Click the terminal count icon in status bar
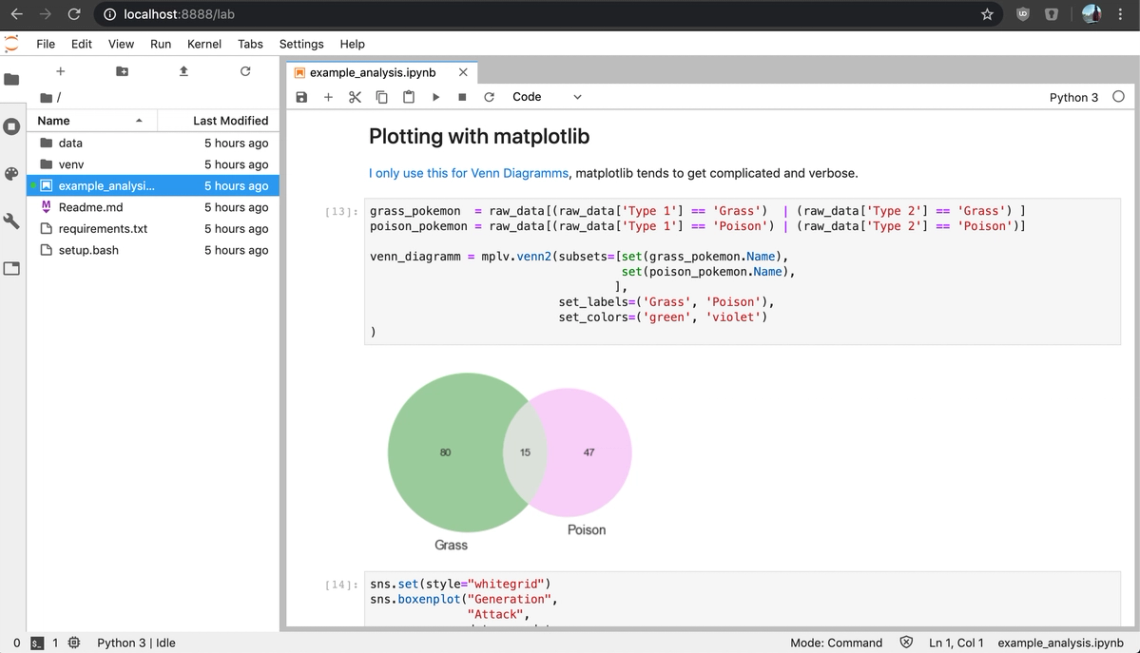The height and width of the screenshot is (653, 1140). tap(36, 643)
